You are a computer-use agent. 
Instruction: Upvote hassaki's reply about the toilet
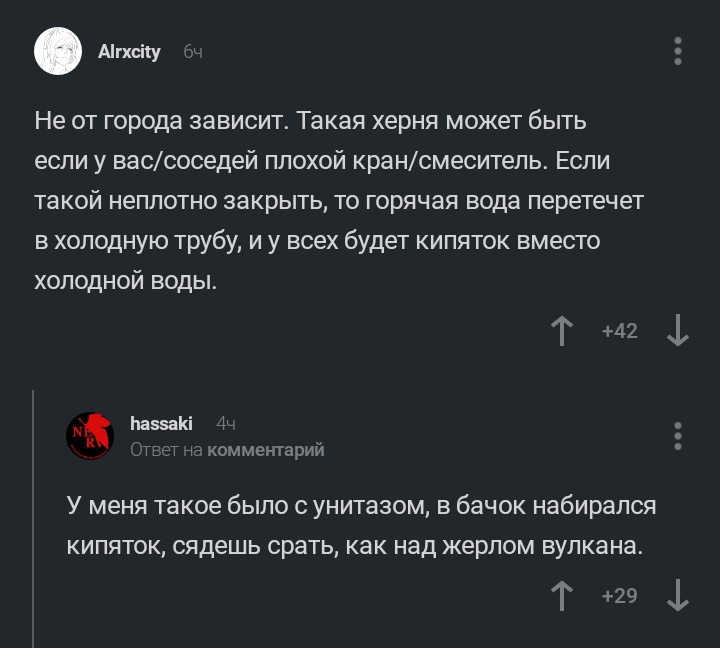pyautogui.click(x=562, y=596)
